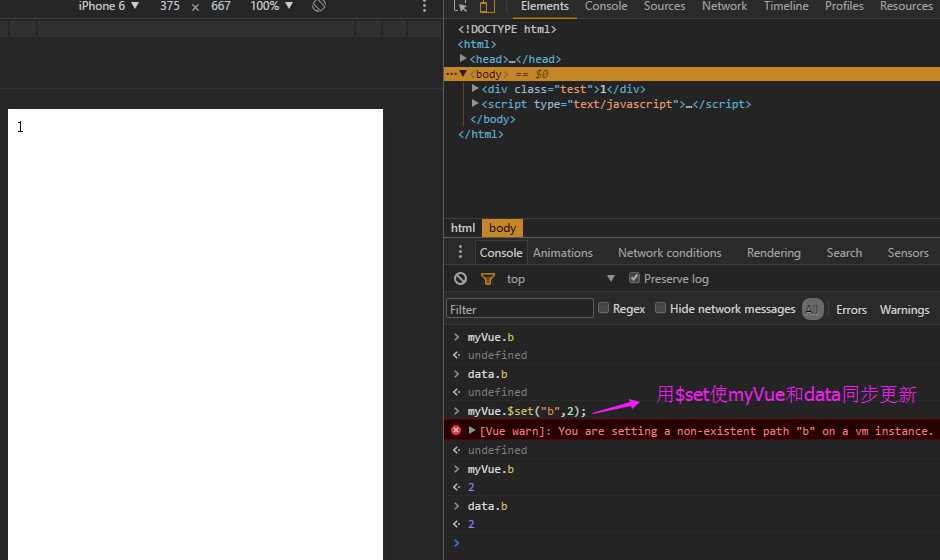The height and width of the screenshot is (560, 940).
Task: Expand the div class test node
Action: point(475,89)
